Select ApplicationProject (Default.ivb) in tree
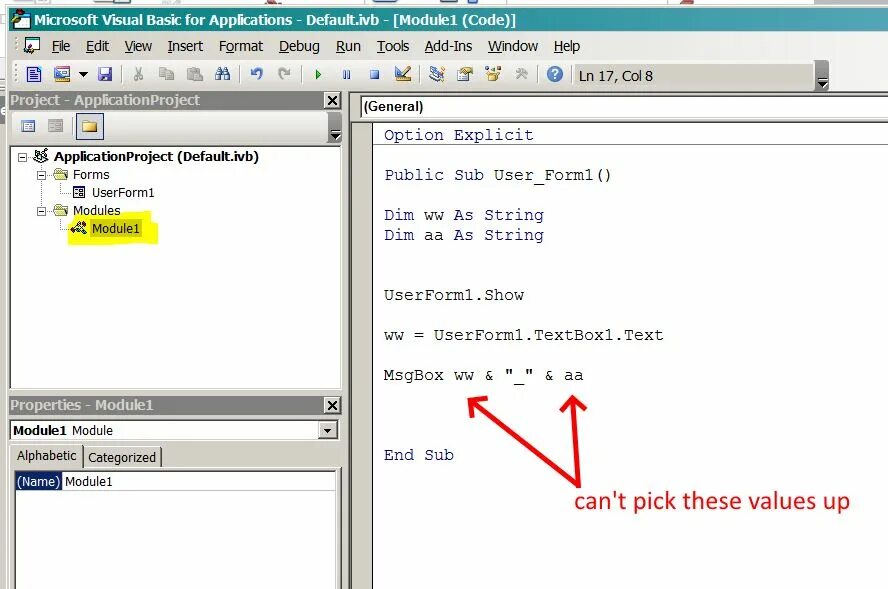Screen dimensions: 888x589 coord(156,156)
